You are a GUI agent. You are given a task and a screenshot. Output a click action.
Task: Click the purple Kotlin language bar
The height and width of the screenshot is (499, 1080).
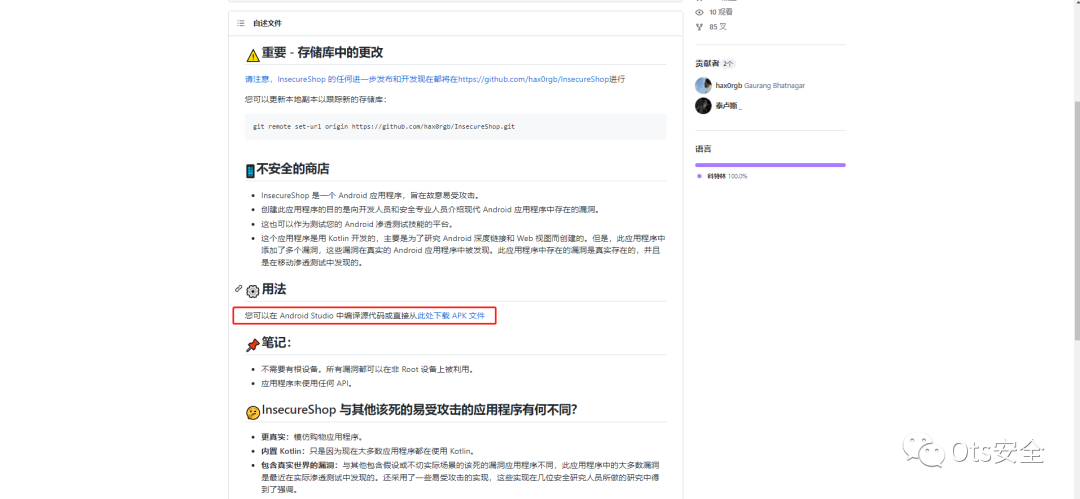click(x=770, y=165)
